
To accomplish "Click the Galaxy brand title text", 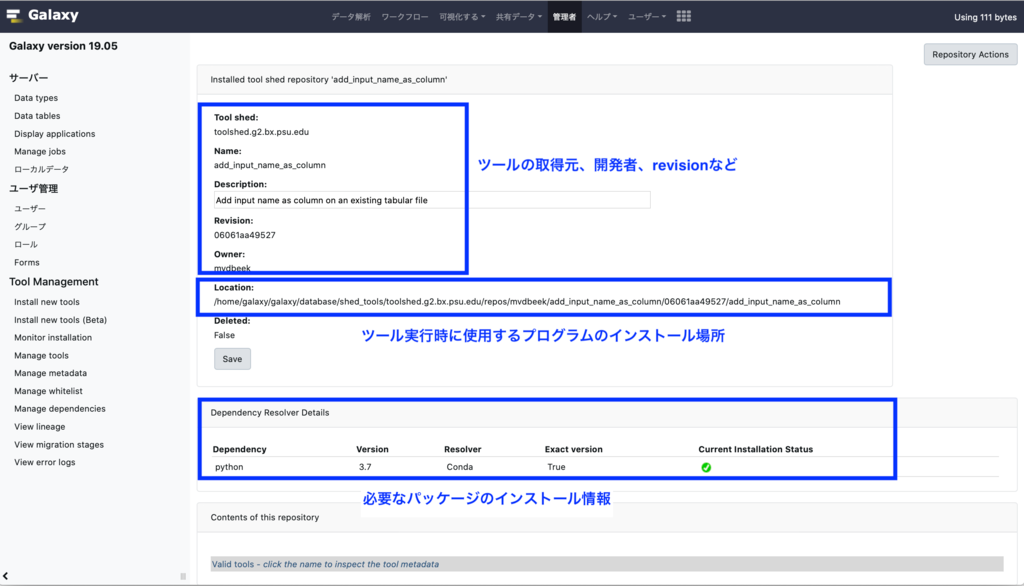I will coord(53,15).
